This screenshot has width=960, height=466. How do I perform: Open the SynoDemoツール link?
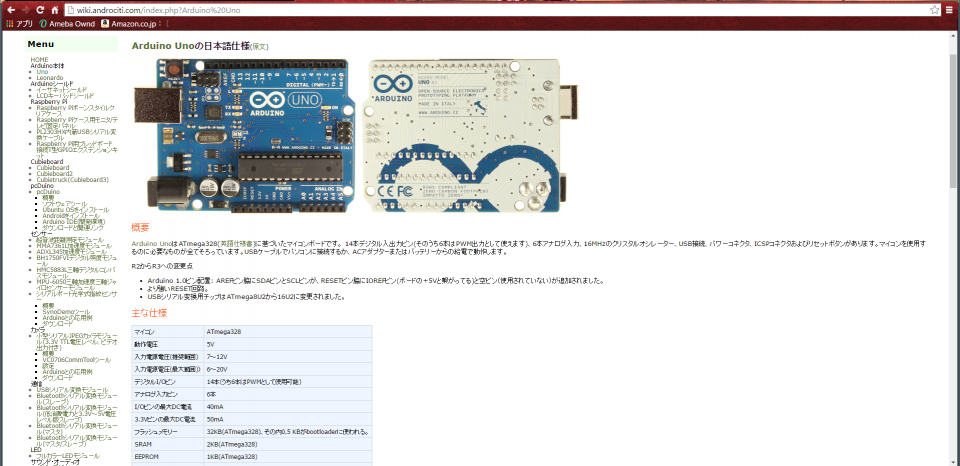[66, 312]
